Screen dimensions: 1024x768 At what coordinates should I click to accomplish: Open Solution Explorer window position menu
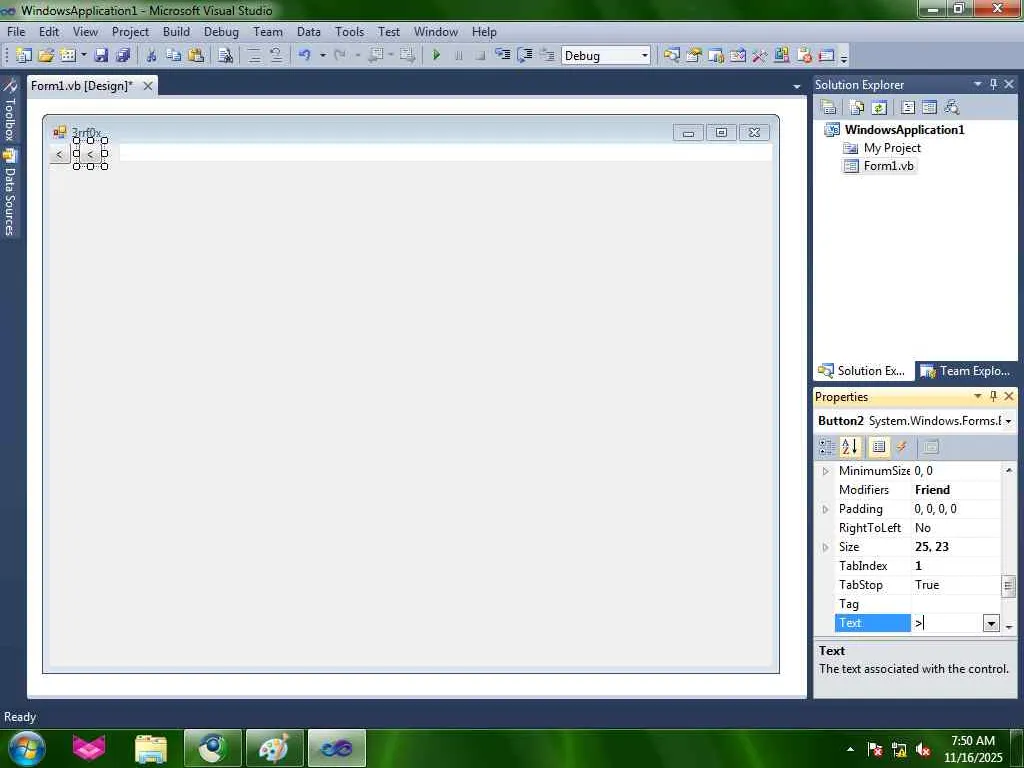click(x=978, y=84)
